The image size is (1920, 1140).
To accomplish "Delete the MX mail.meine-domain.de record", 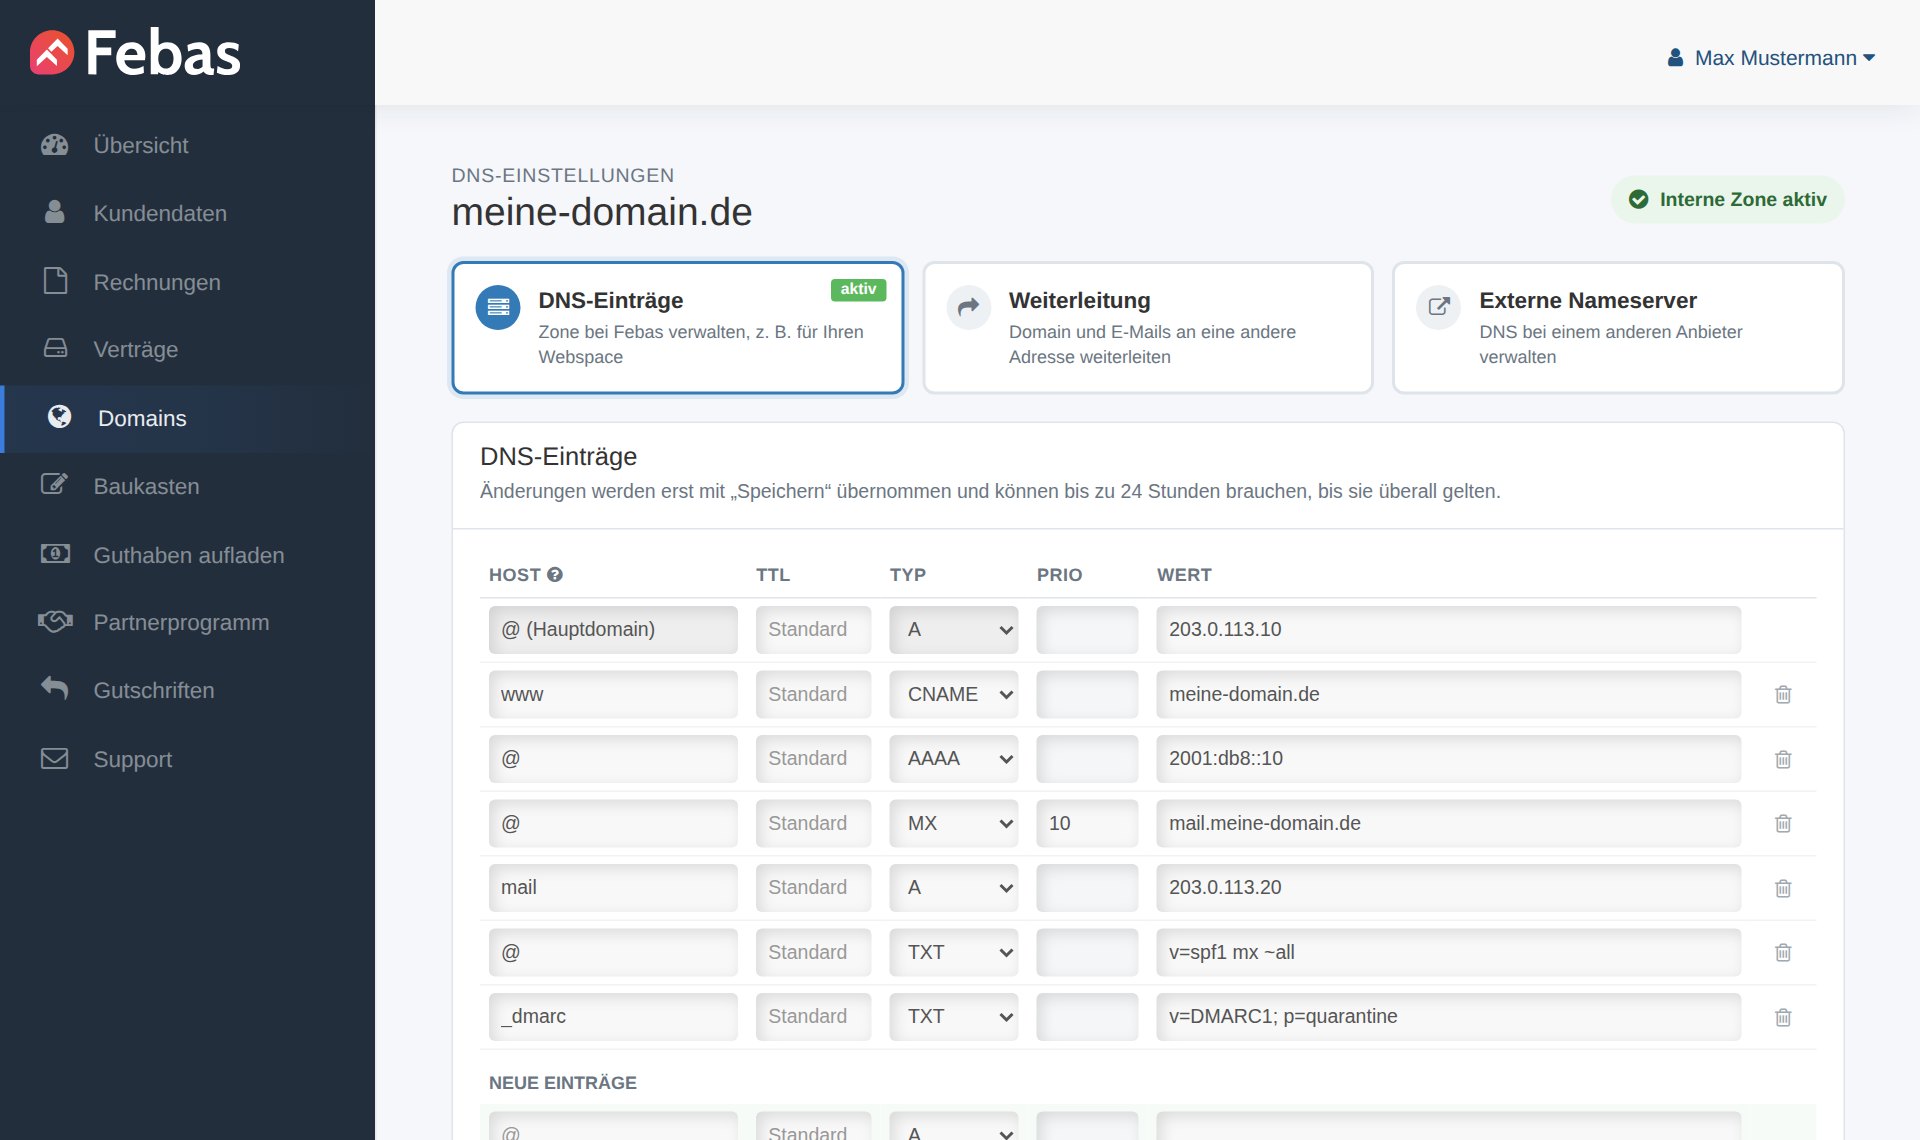I will point(1783,823).
